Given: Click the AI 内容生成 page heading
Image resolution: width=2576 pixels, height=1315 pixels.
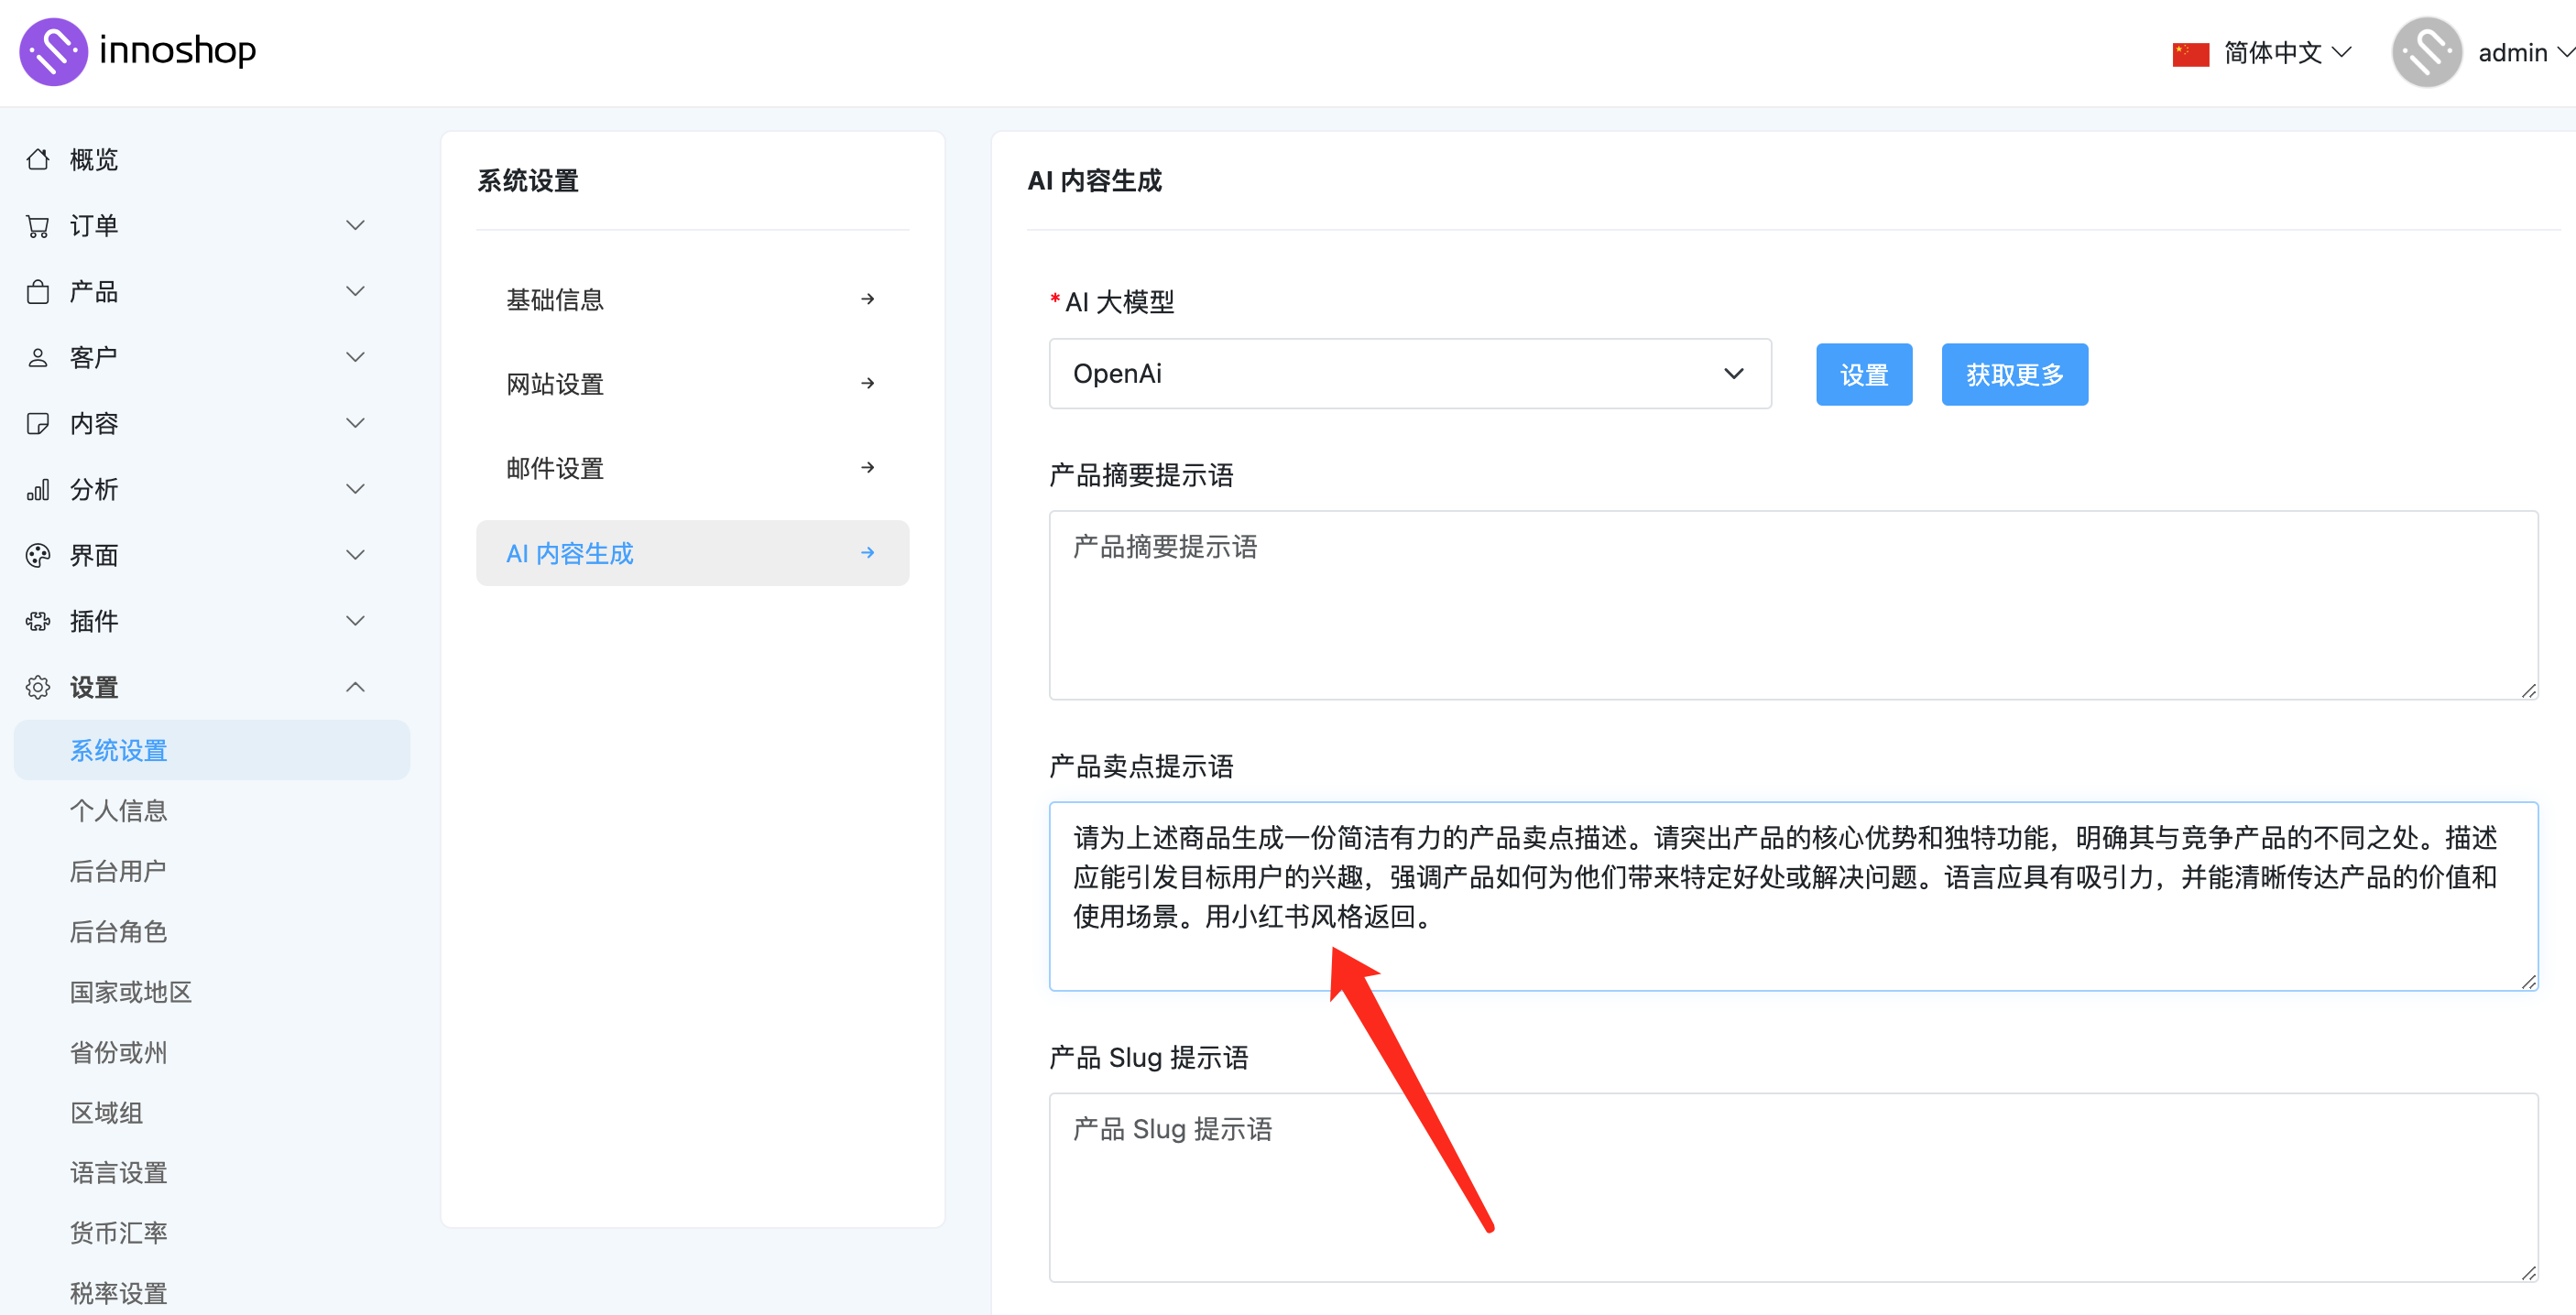Looking at the screenshot, I should tap(1095, 180).
